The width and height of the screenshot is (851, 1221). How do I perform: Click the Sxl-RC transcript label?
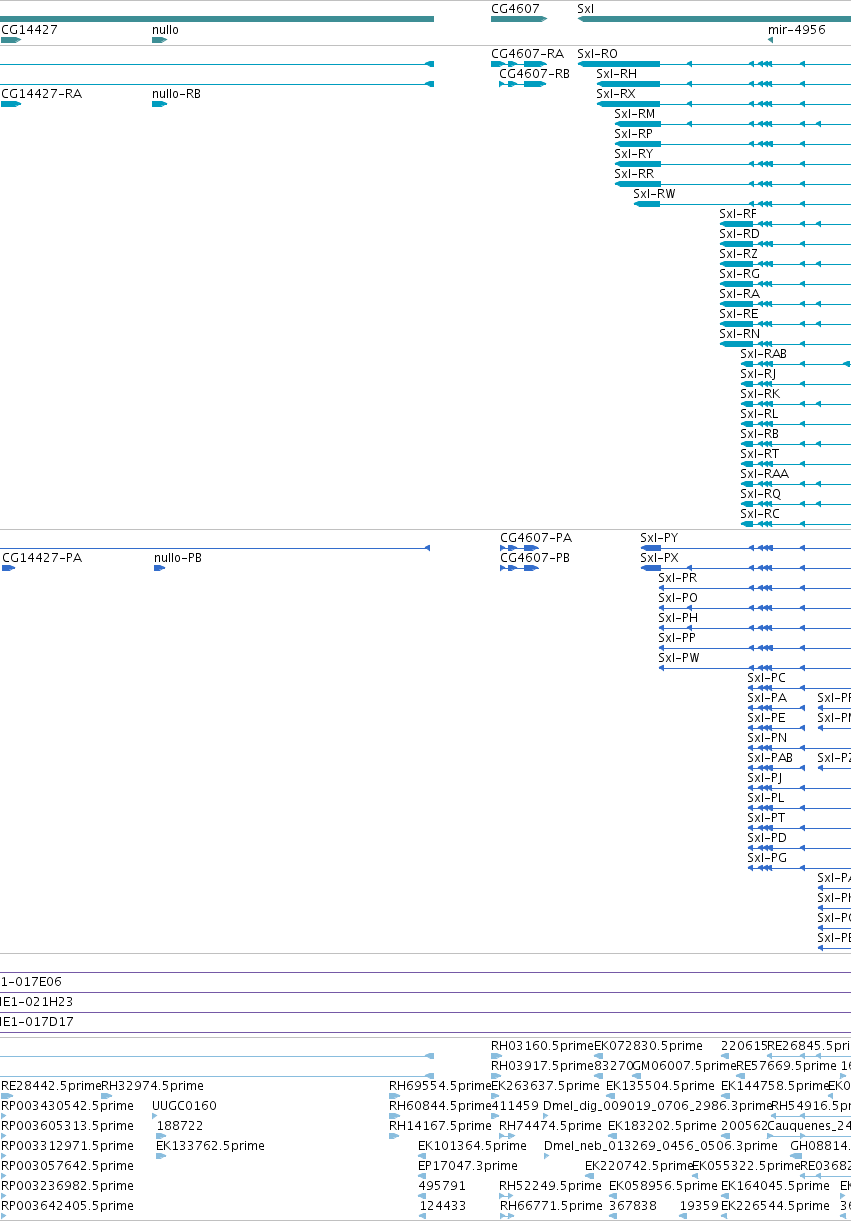pos(760,514)
